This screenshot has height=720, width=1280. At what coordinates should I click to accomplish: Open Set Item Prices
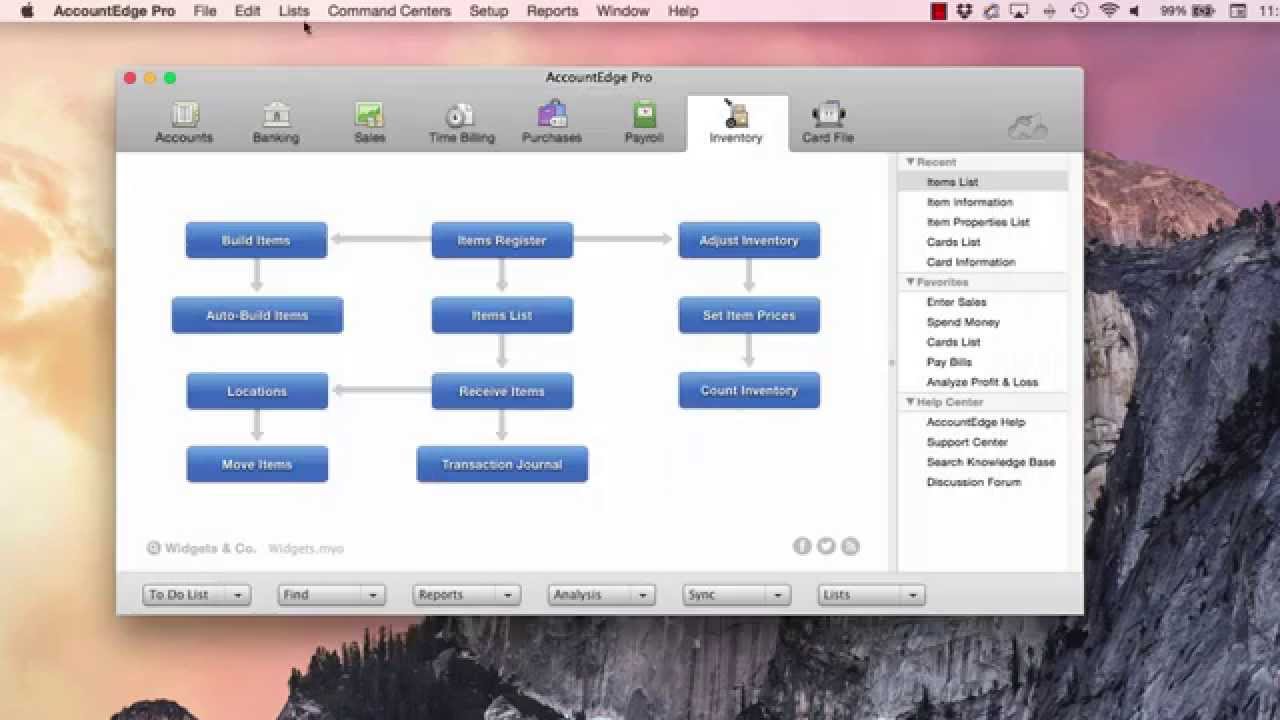point(749,315)
